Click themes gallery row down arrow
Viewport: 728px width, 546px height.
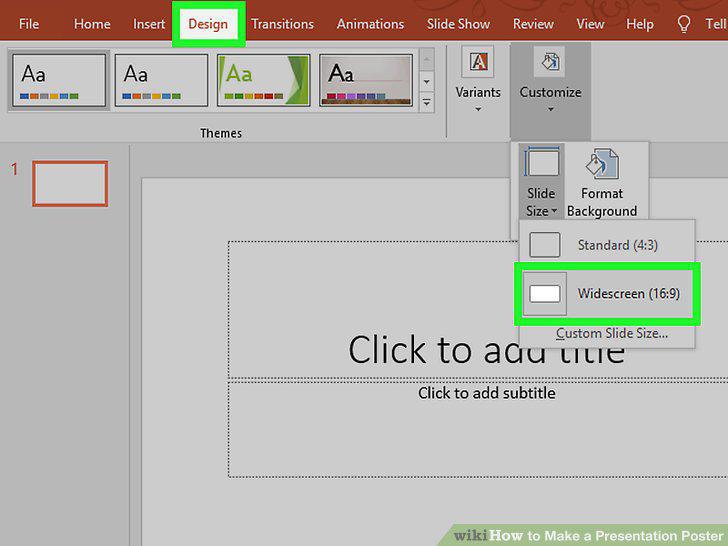click(x=426, y=82)
